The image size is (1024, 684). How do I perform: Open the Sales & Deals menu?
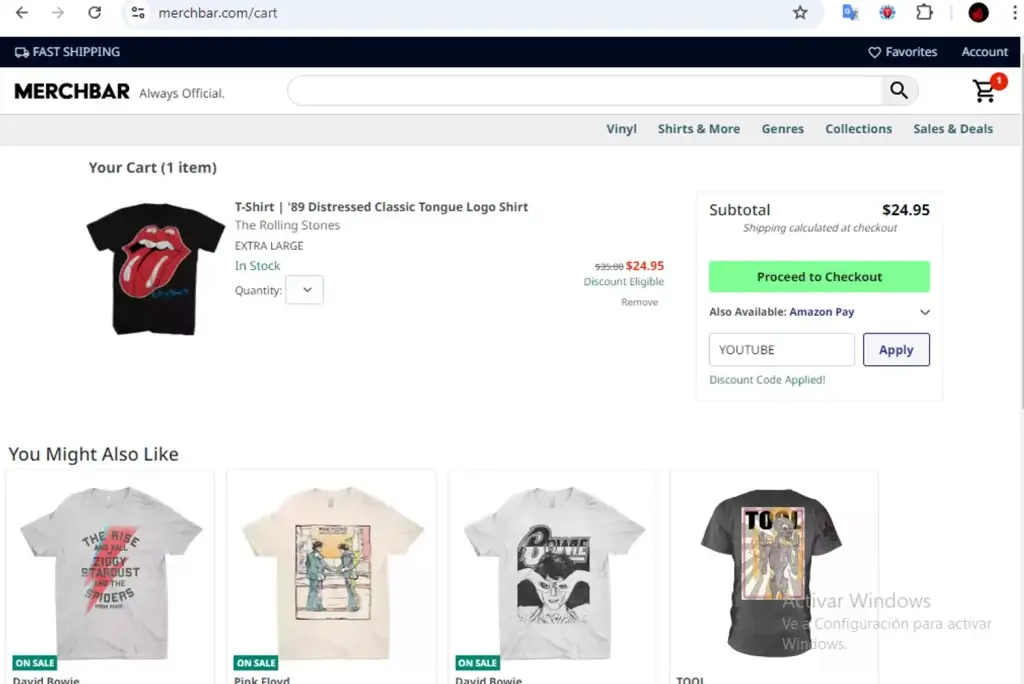point(953,129)
